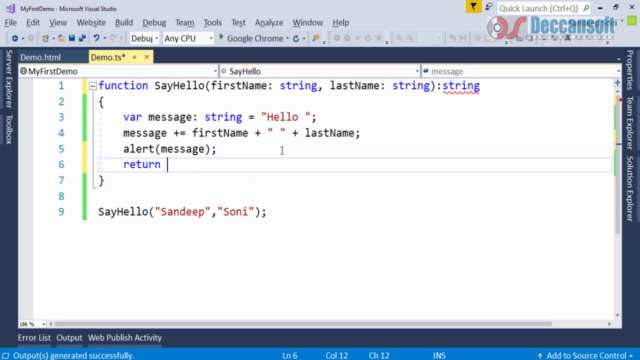
Task: Expand the Team Explorer side panel
Action: click(x=630, y=123)
